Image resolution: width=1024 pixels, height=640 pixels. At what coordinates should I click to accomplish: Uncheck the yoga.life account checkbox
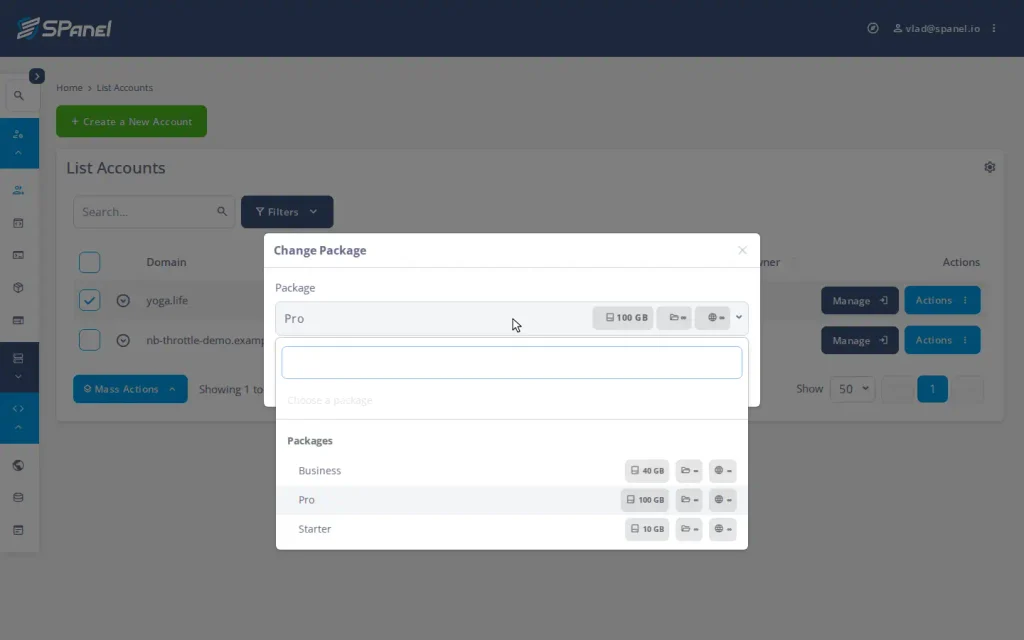click(x=89, y=300)
